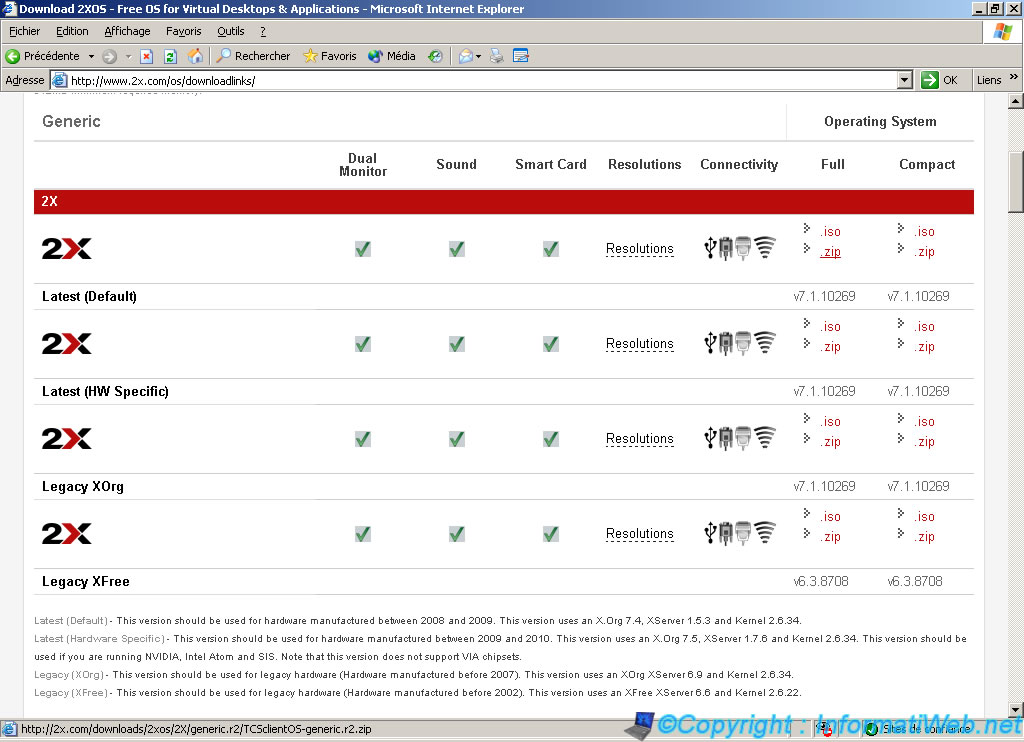The image size is (1024, 742).
Task: Download Full .zip for Latest (Default)
Action: pos(831,252)
